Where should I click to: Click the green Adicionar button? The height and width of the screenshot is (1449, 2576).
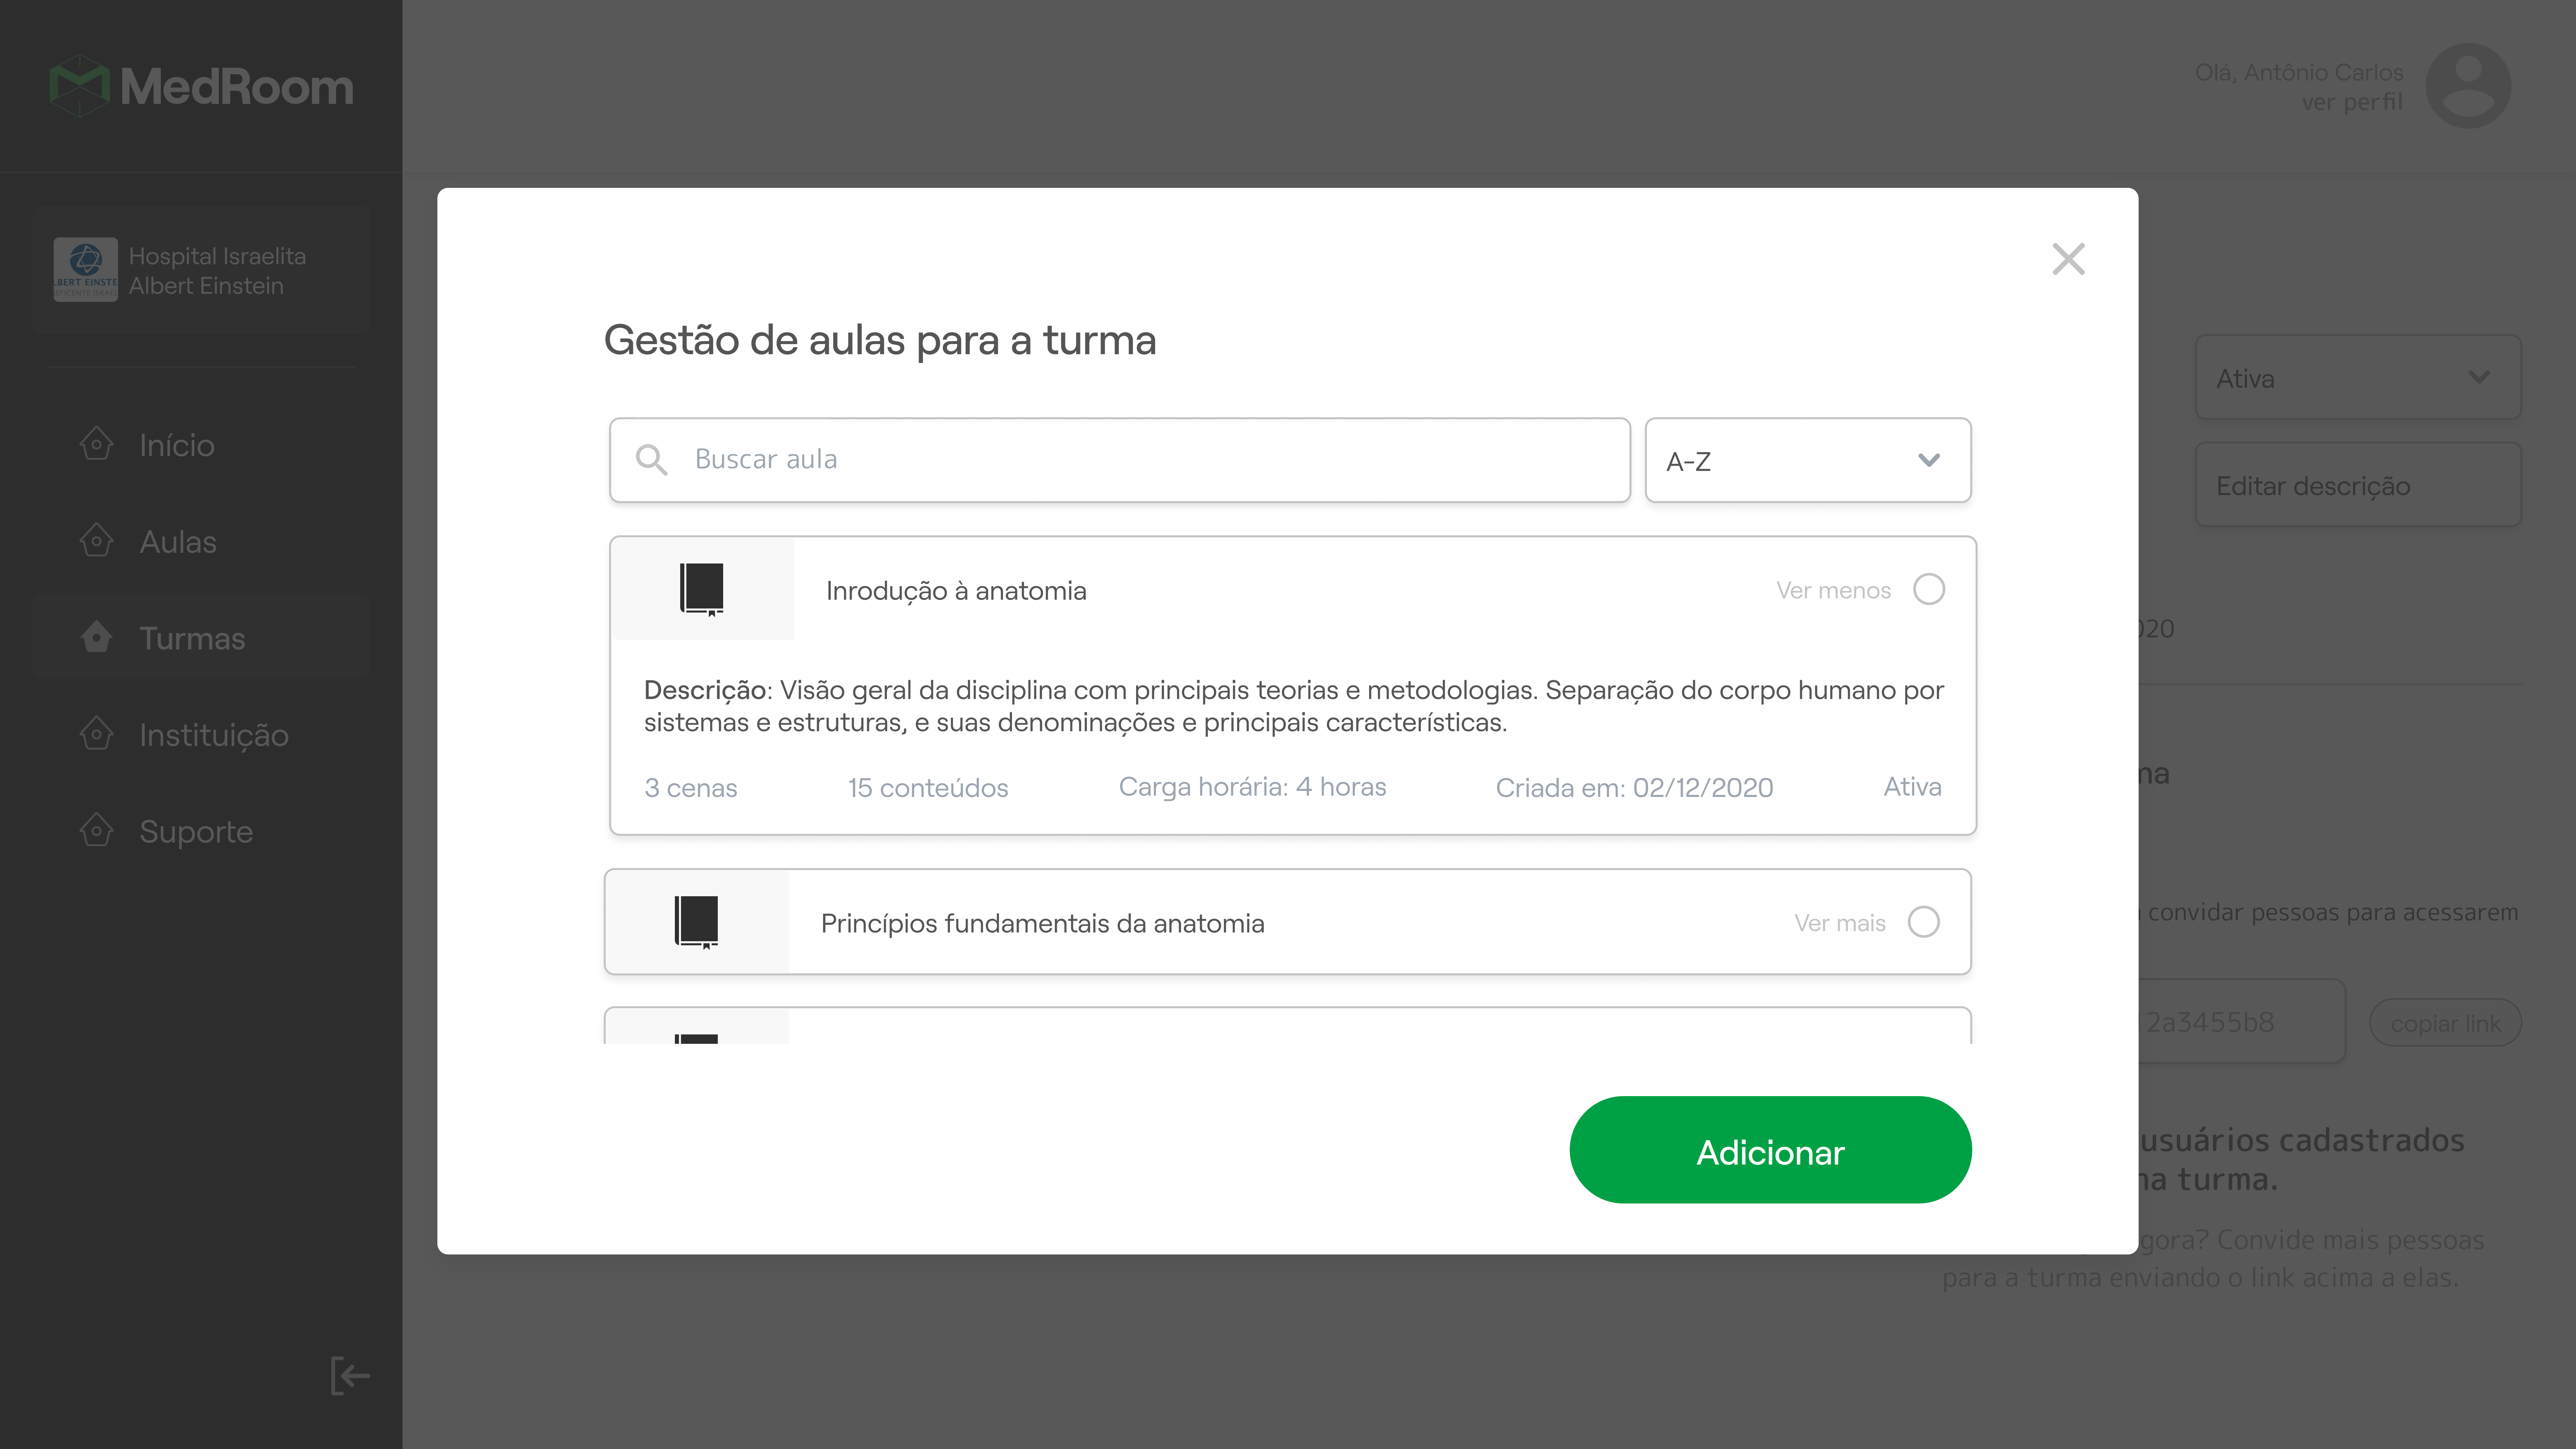click(1770, 1150)
